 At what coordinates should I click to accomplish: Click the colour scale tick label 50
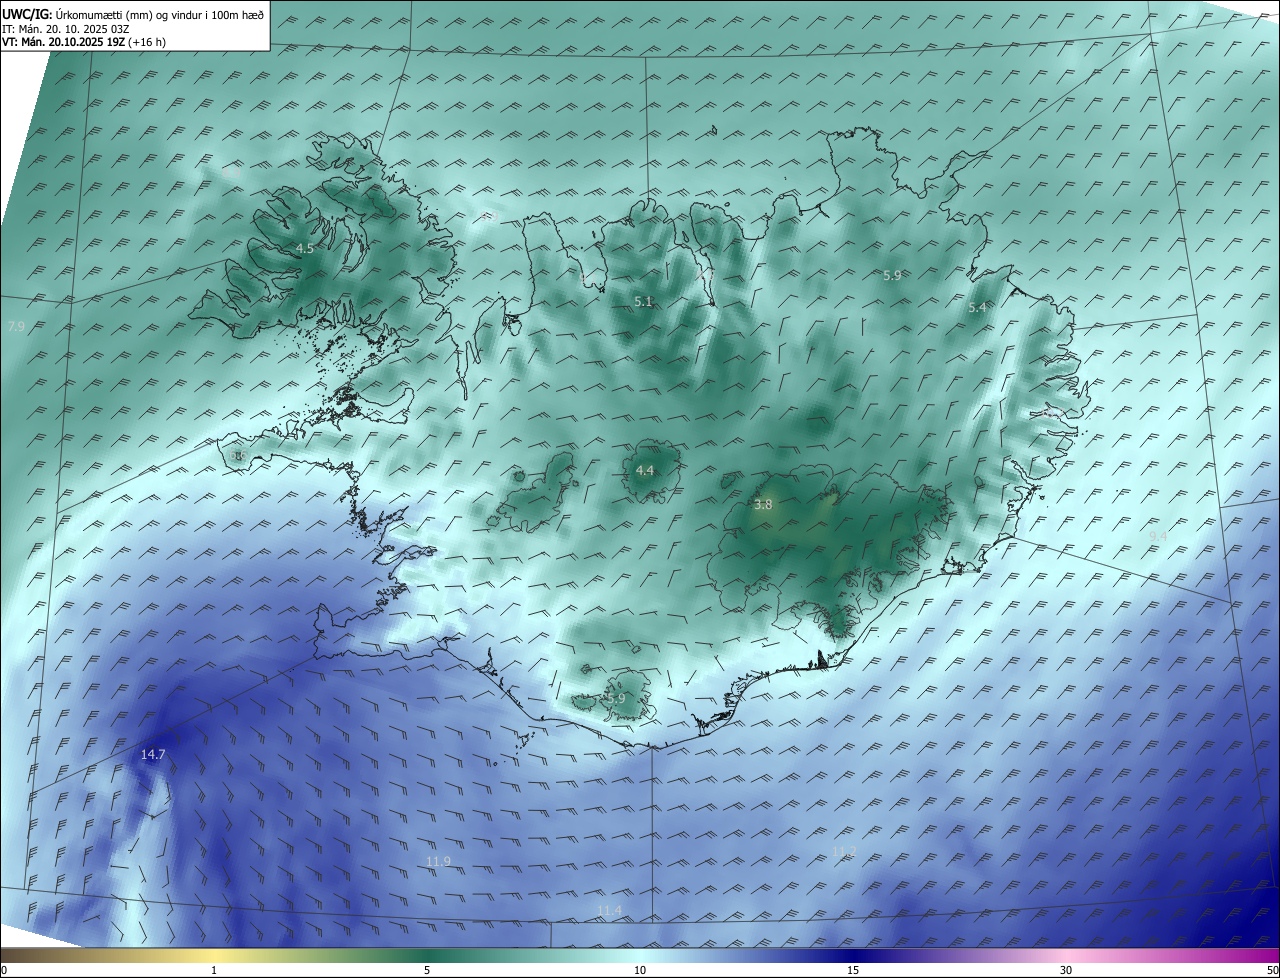[x=1272, y=970]
